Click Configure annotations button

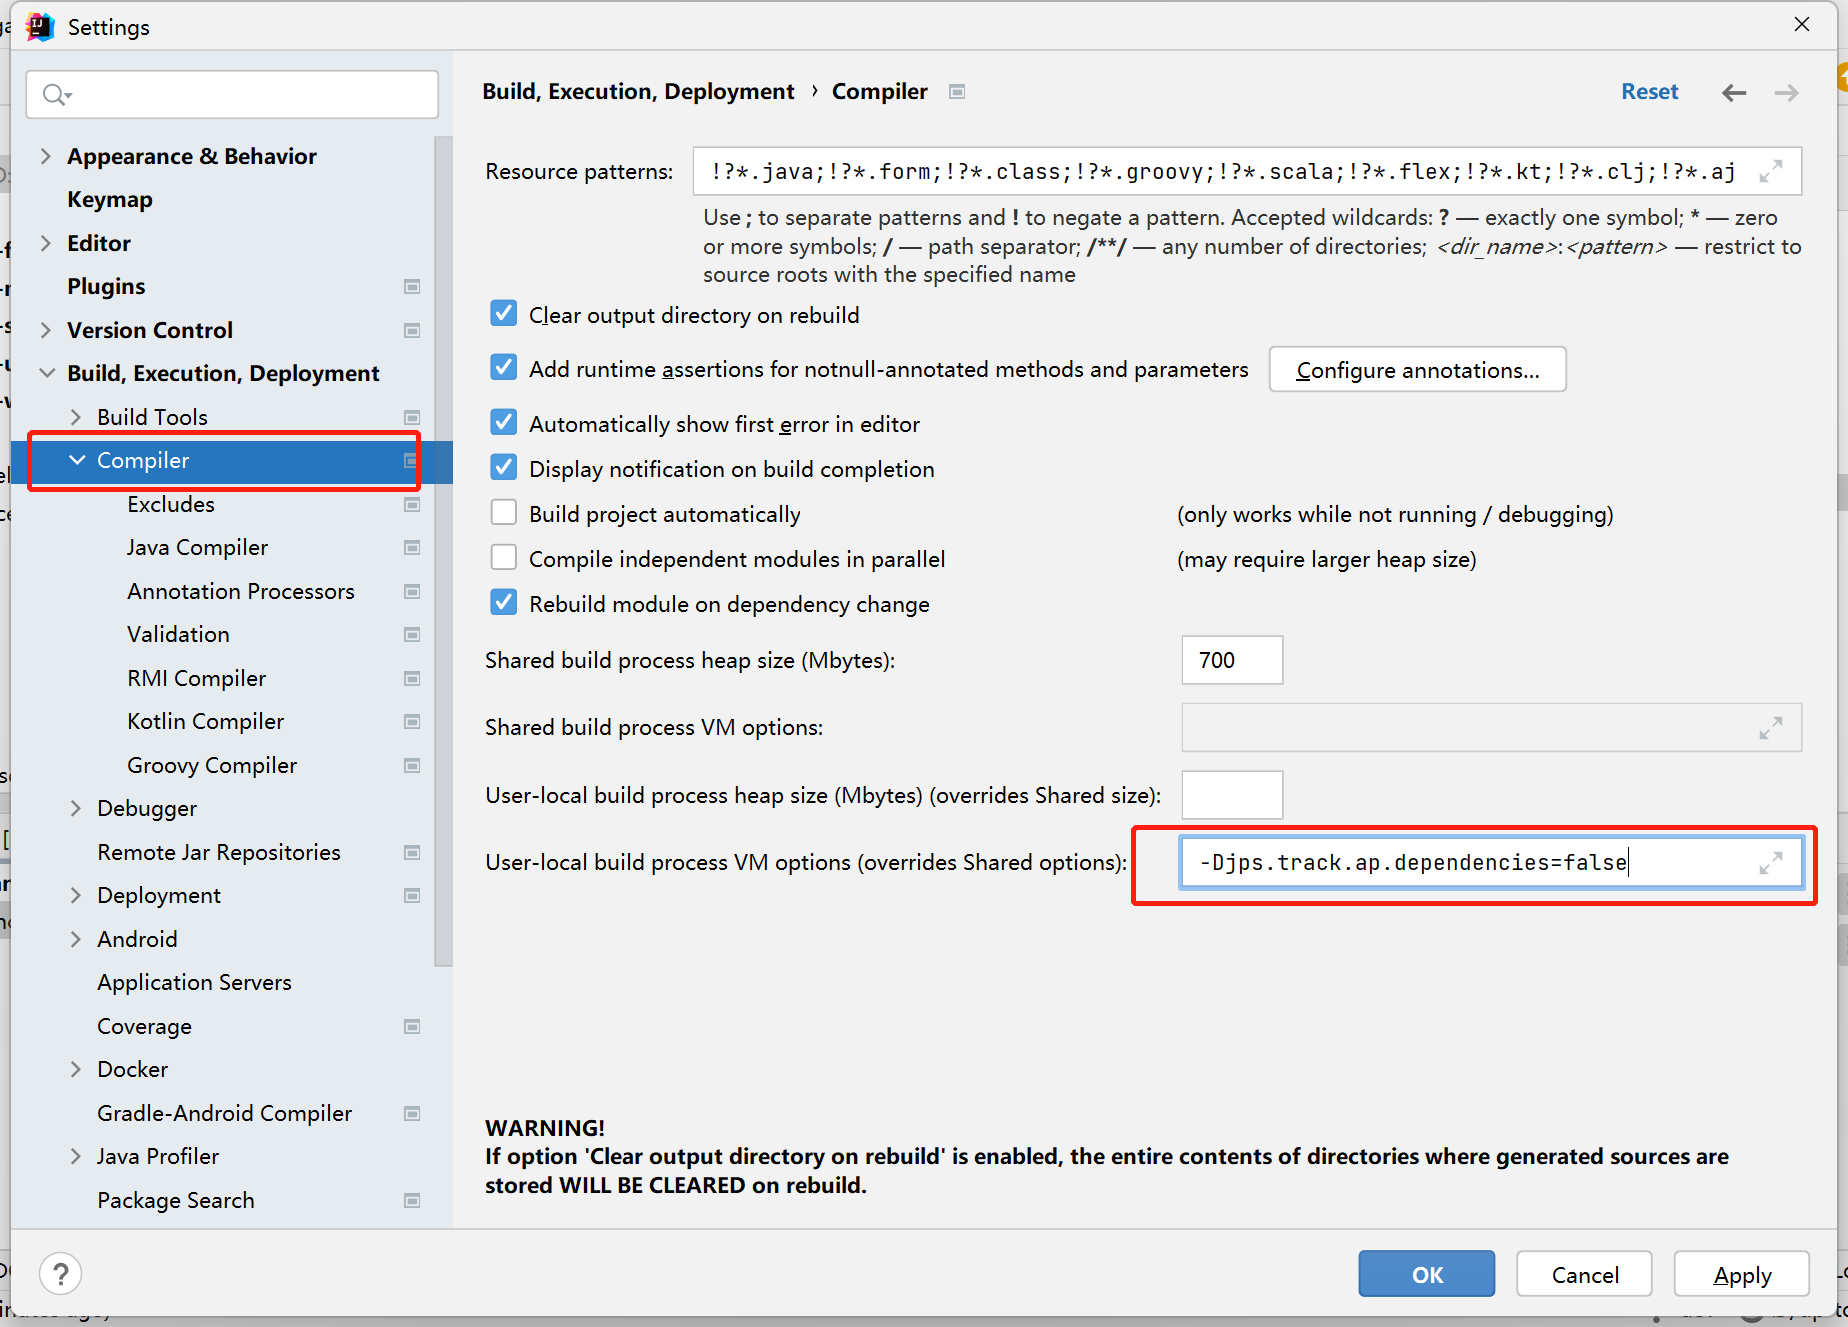click(x=1417, y=370)
